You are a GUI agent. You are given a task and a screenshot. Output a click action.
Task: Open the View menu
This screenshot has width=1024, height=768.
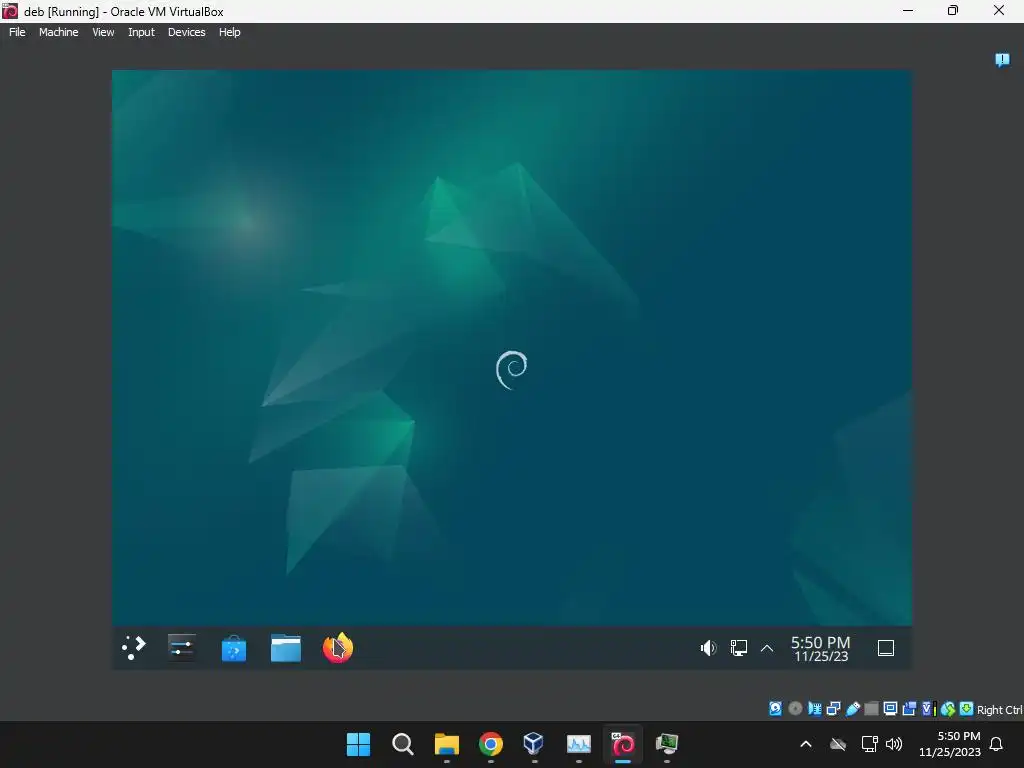pyautogui.click(x=103, y=32)
